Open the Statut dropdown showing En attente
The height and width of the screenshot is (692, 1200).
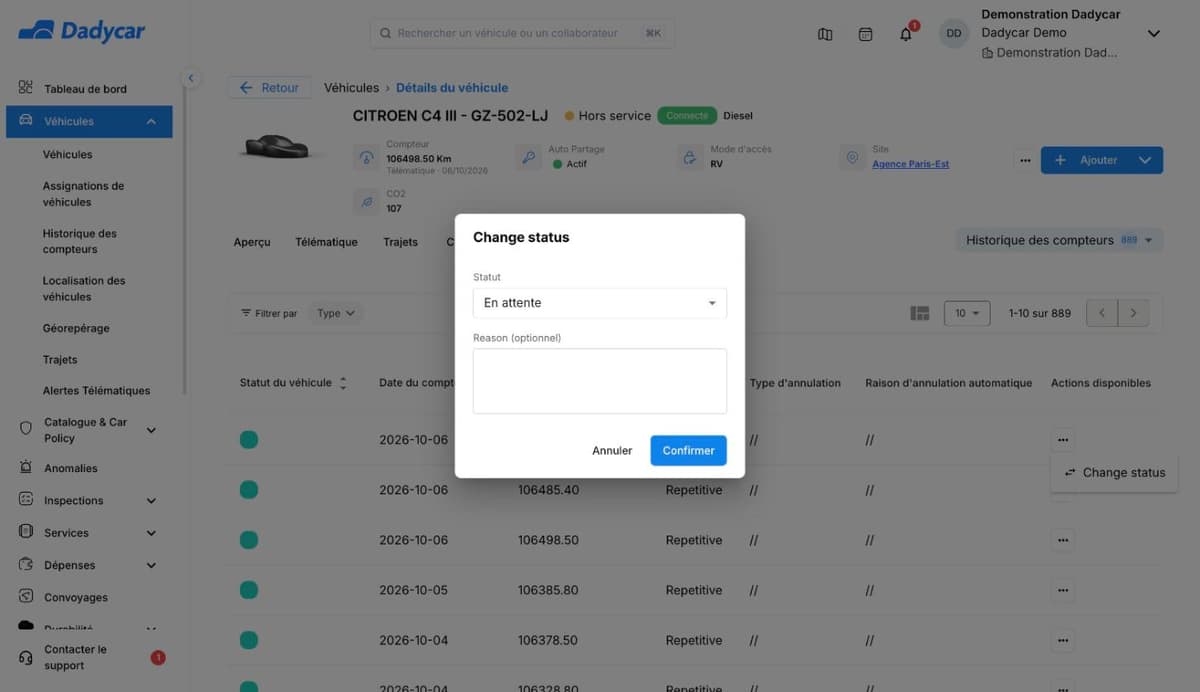point(600,303)
